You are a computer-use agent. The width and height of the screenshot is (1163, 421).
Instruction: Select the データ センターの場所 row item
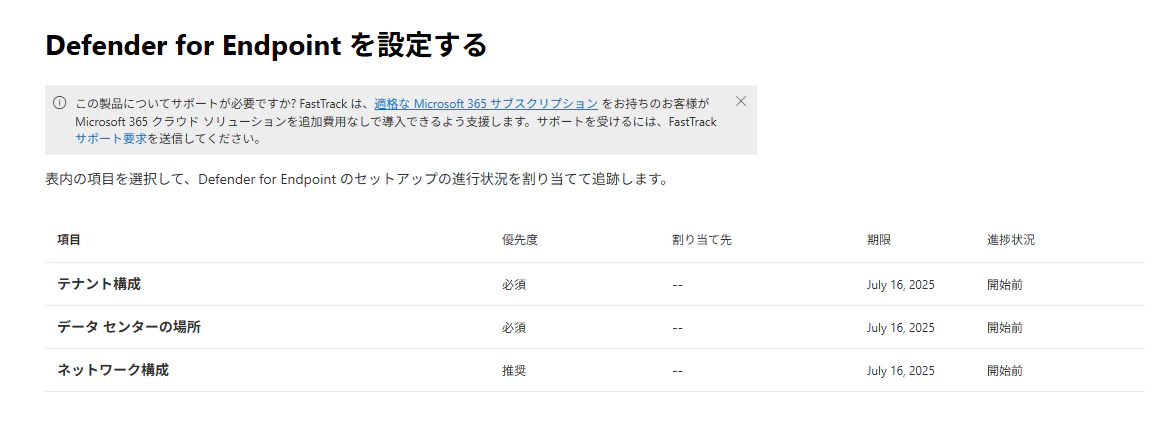129,327
